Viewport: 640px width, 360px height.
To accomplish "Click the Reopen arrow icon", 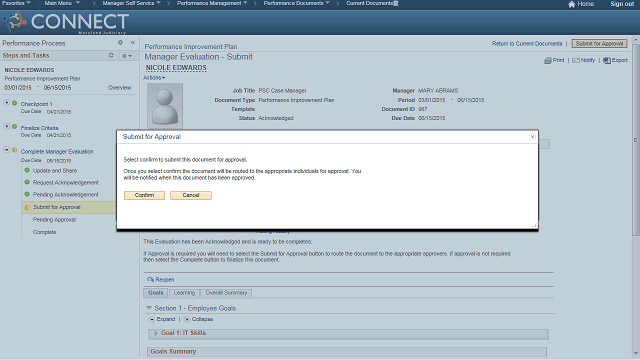I will tap(150, 280).
